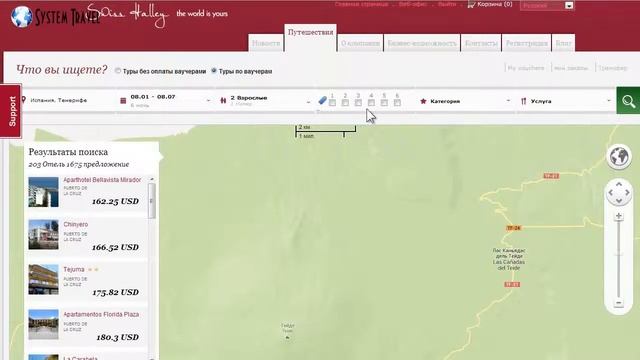Check checkbox number 4

coord(371,103)
